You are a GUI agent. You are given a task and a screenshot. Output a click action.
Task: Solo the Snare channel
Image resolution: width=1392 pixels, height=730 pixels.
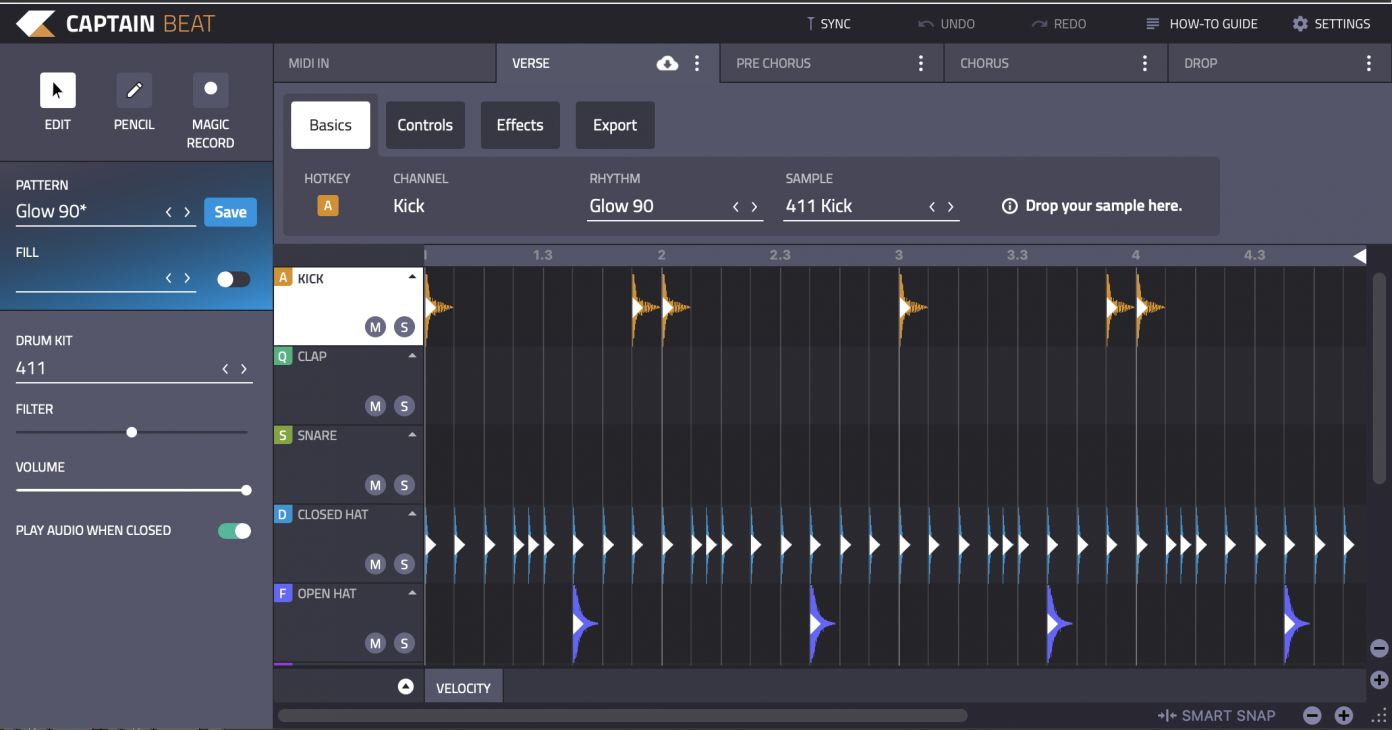[404, 485]
